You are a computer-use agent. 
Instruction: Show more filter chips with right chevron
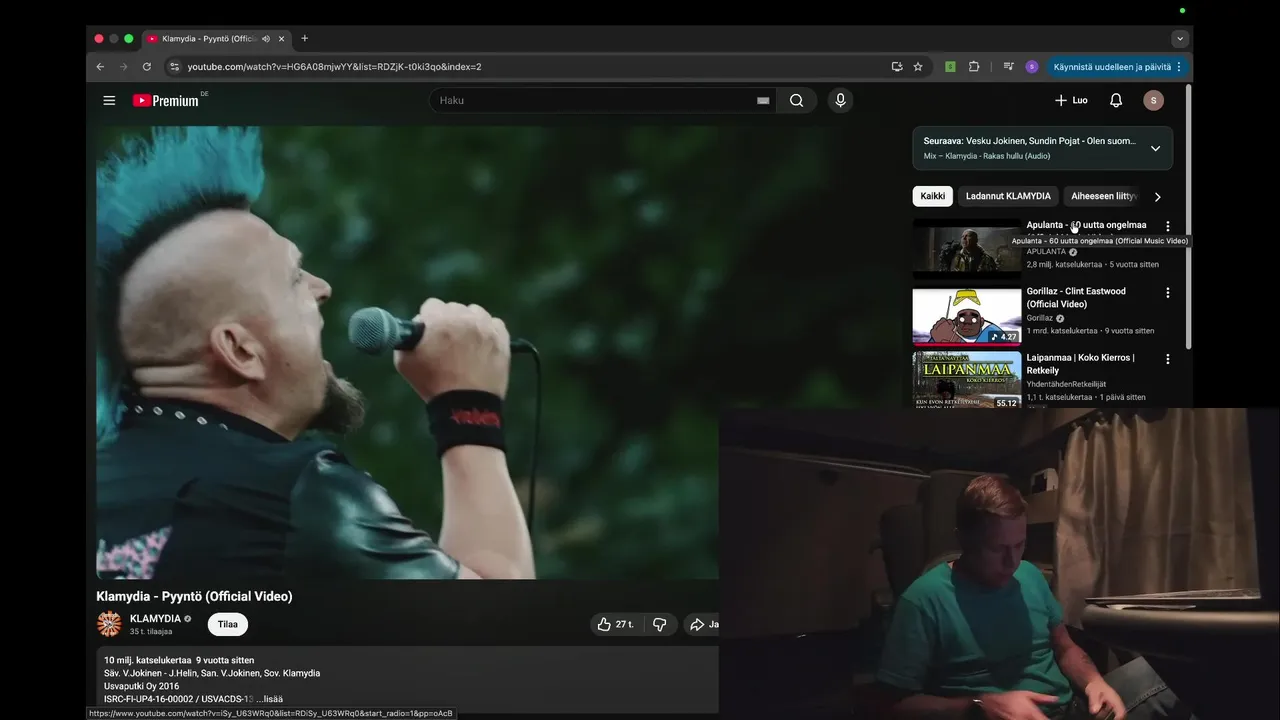[x=1158, y=197]
